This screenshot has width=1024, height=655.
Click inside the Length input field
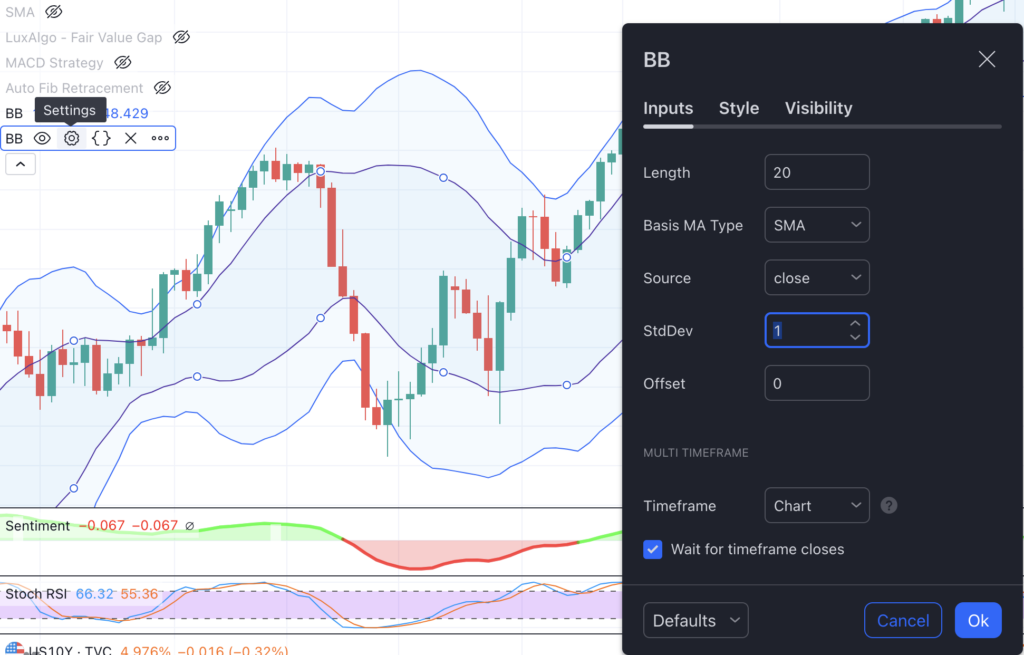pyautogui.click(x=816, y=171)
